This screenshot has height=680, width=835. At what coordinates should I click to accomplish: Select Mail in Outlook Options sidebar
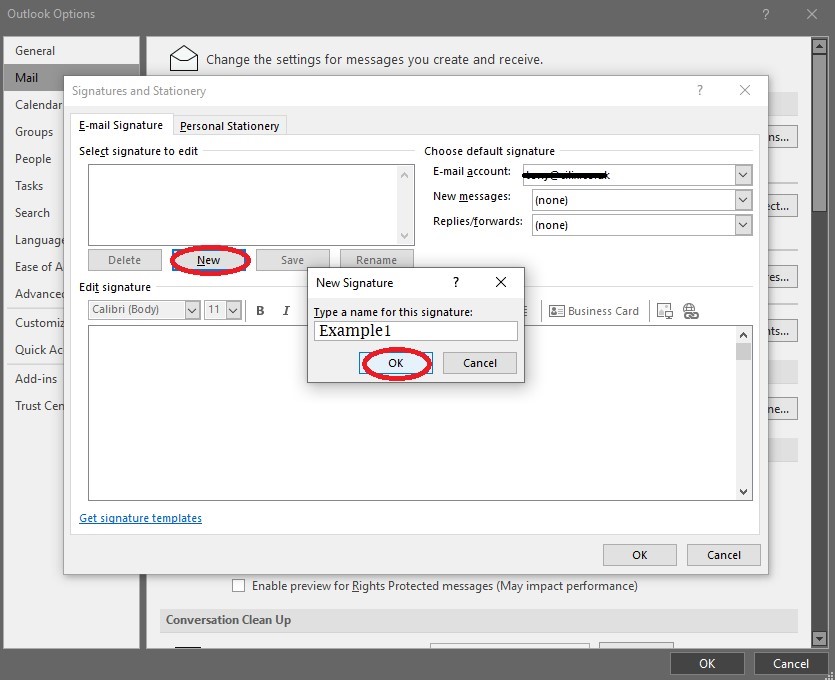tap(34, 78)
